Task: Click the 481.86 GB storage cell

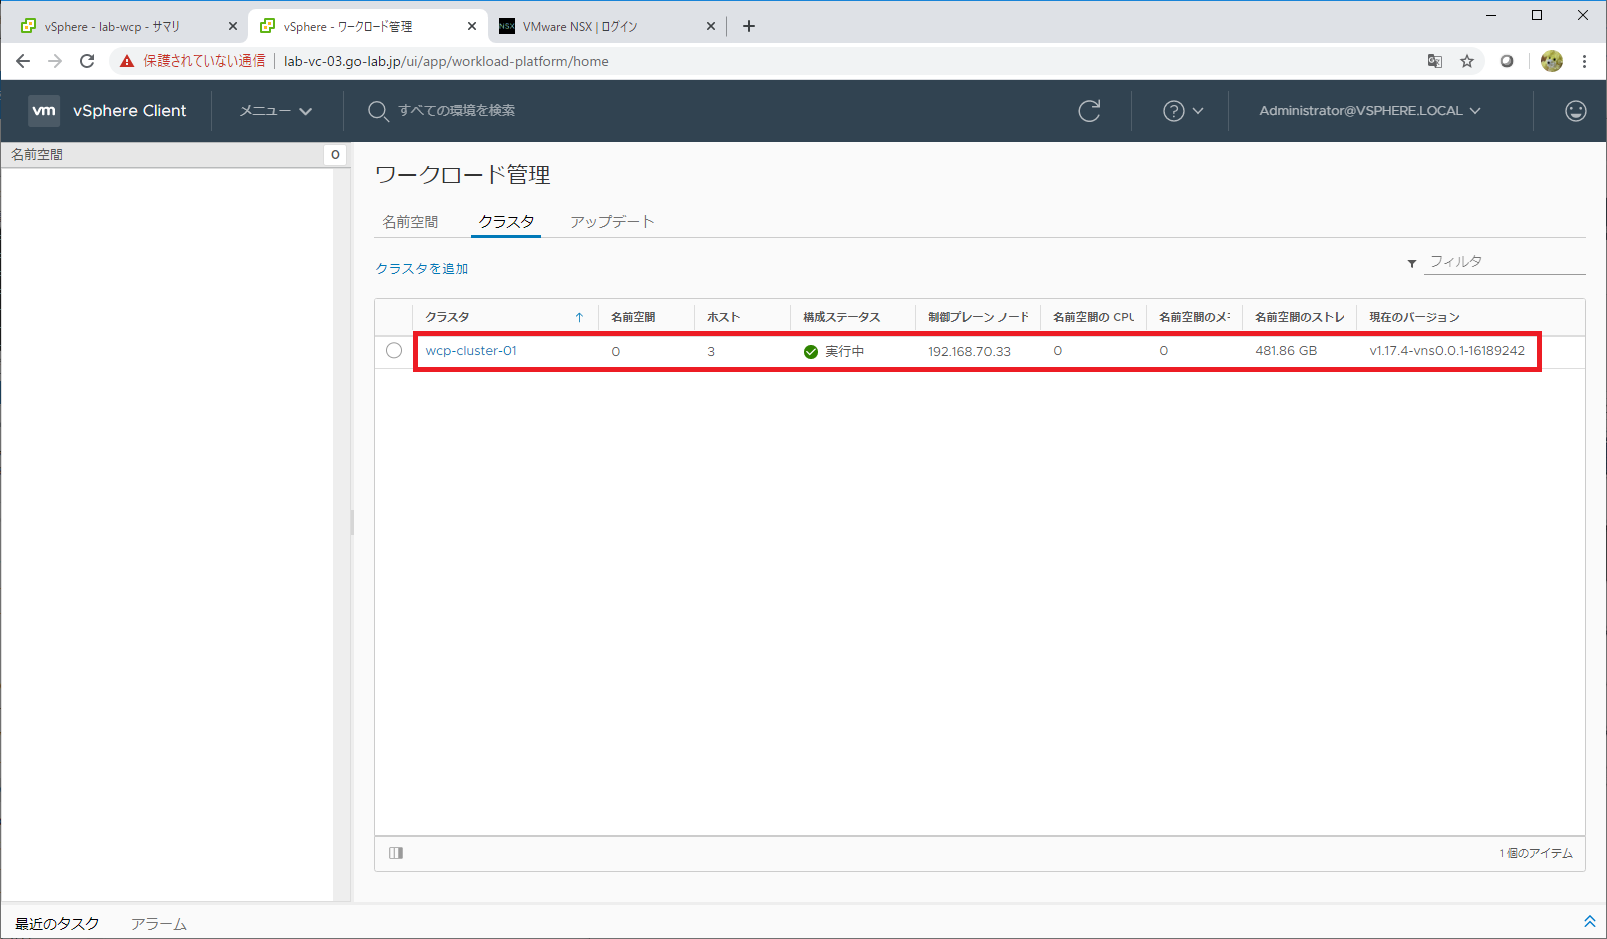Action: [1286, 351]
